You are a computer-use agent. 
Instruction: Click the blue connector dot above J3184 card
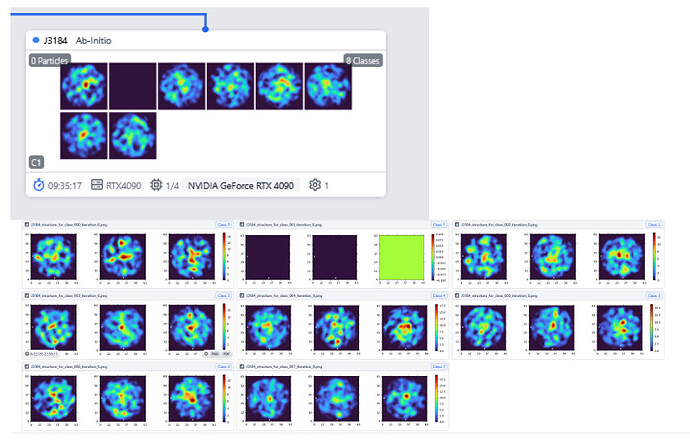coord(205,29)
